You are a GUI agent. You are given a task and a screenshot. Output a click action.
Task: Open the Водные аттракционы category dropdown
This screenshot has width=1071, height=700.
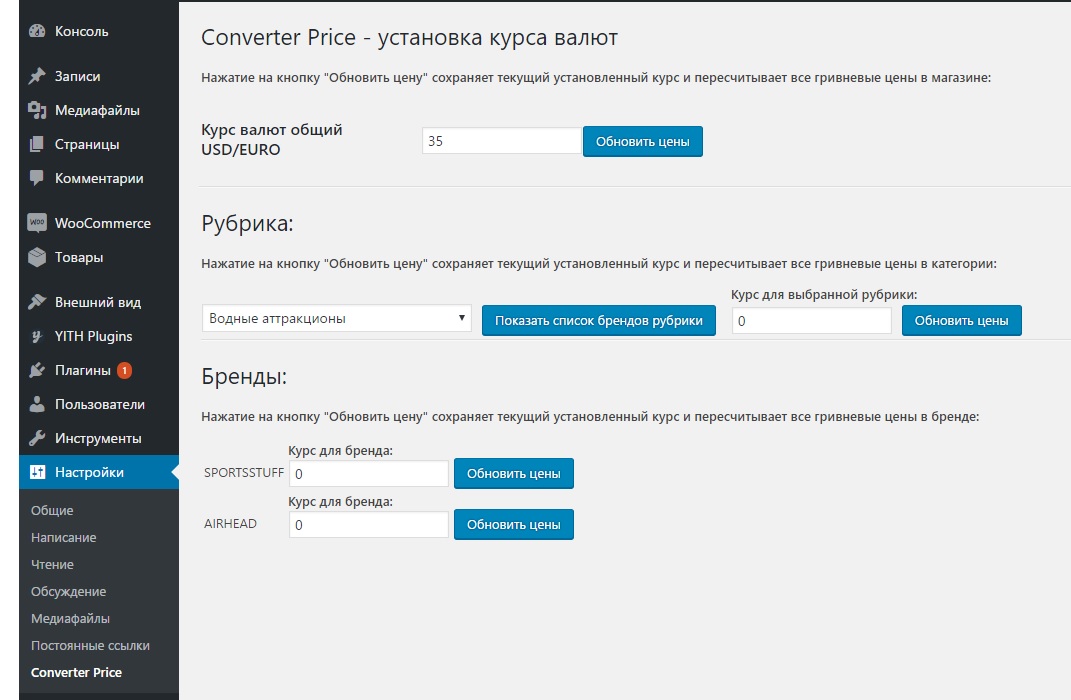tap(337, 318)
